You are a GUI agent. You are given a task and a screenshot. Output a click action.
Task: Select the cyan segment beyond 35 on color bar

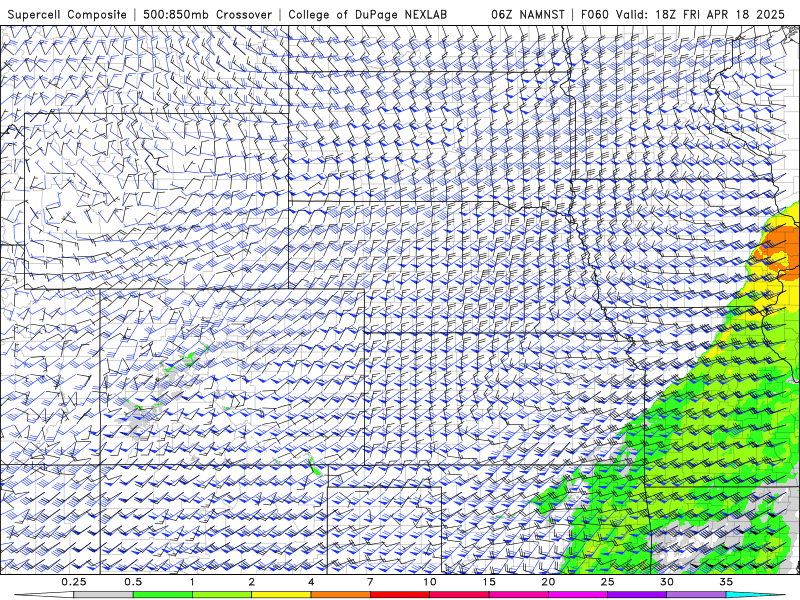pyautogui.click(x=755, y=595)
